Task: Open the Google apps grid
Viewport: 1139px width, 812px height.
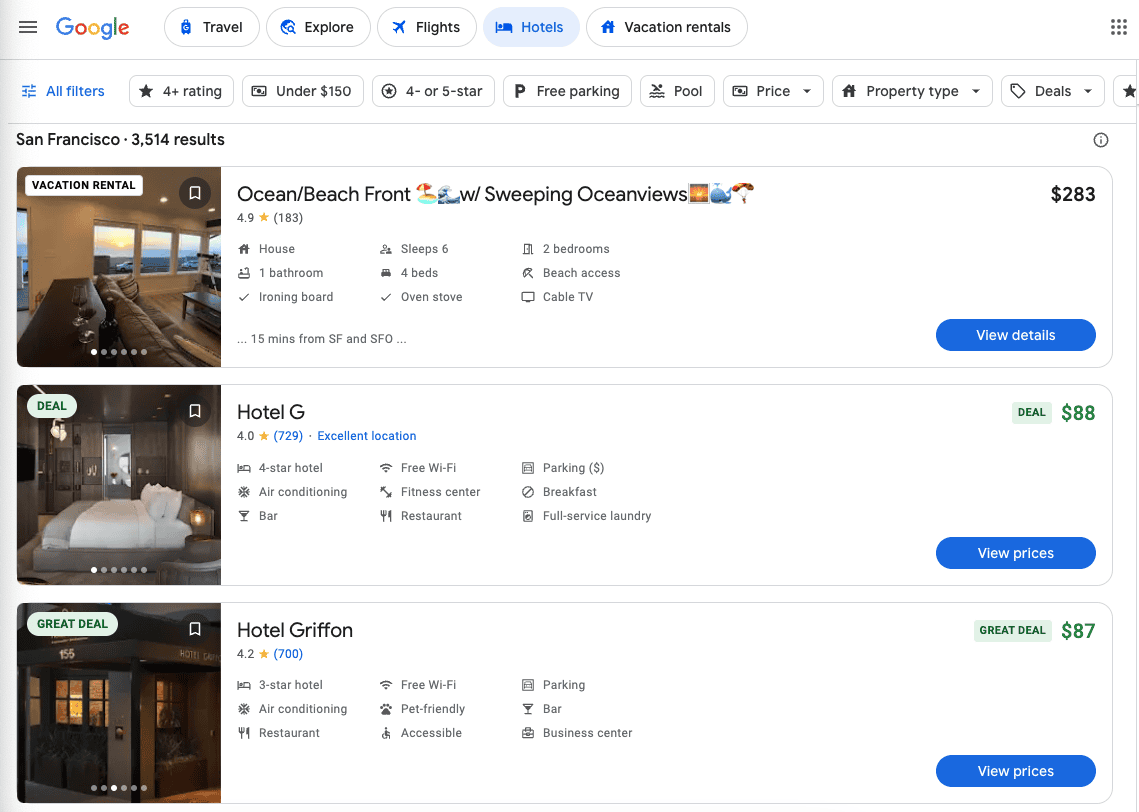Action: (x=1119, y=27)
